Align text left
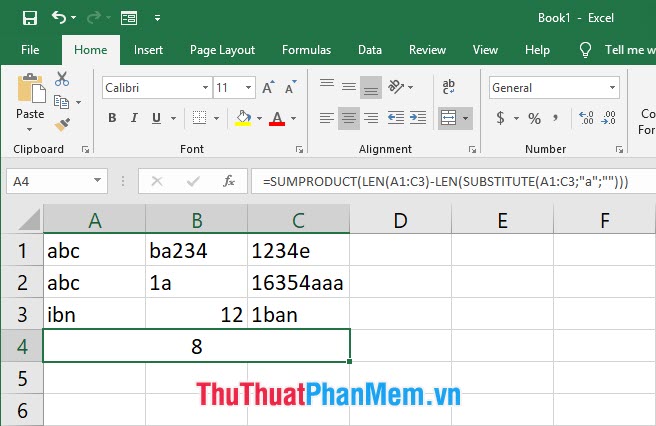Screen dimensions: 656x426 pyautogui.click(x=327, y=118)
